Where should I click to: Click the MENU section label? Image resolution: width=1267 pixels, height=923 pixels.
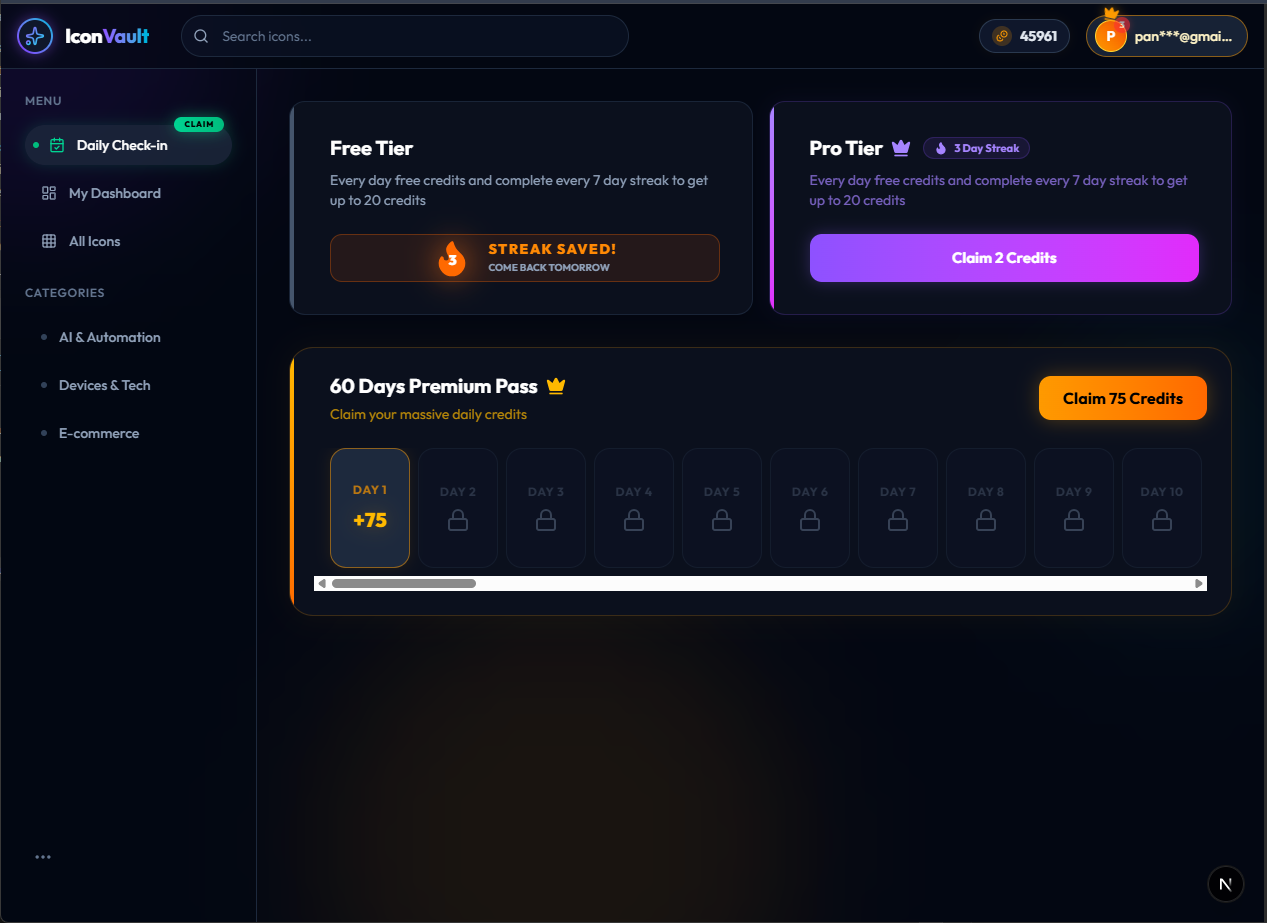coord(43,101)
